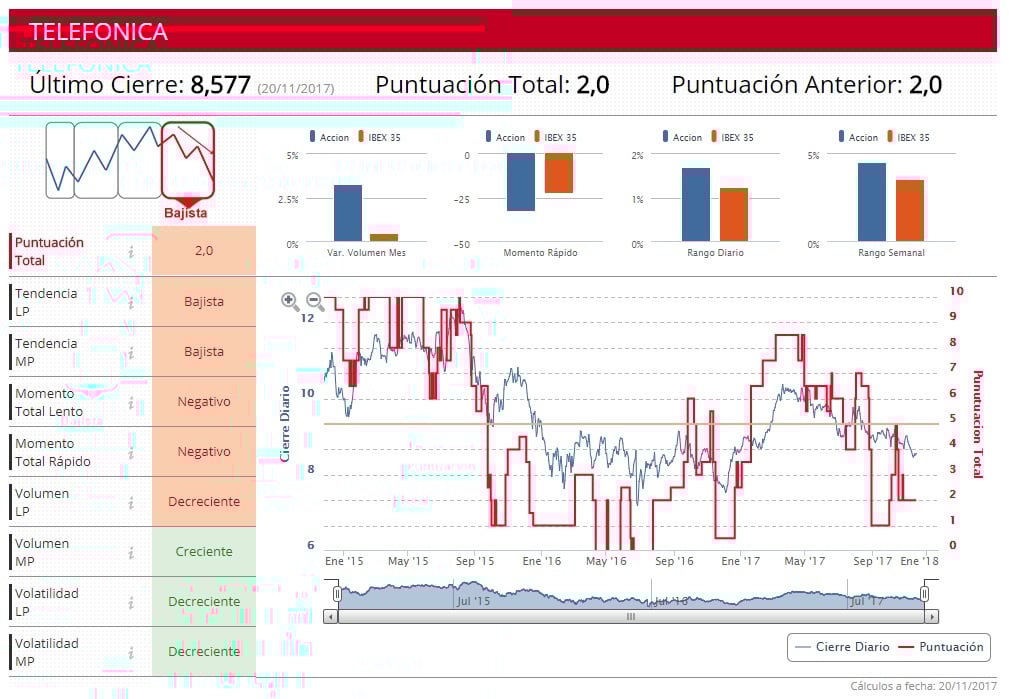Toggle Accion legend in Rango Semanal chart
Image resolution: width=1009 pixels, height=699 pixels.
point(858,137)
